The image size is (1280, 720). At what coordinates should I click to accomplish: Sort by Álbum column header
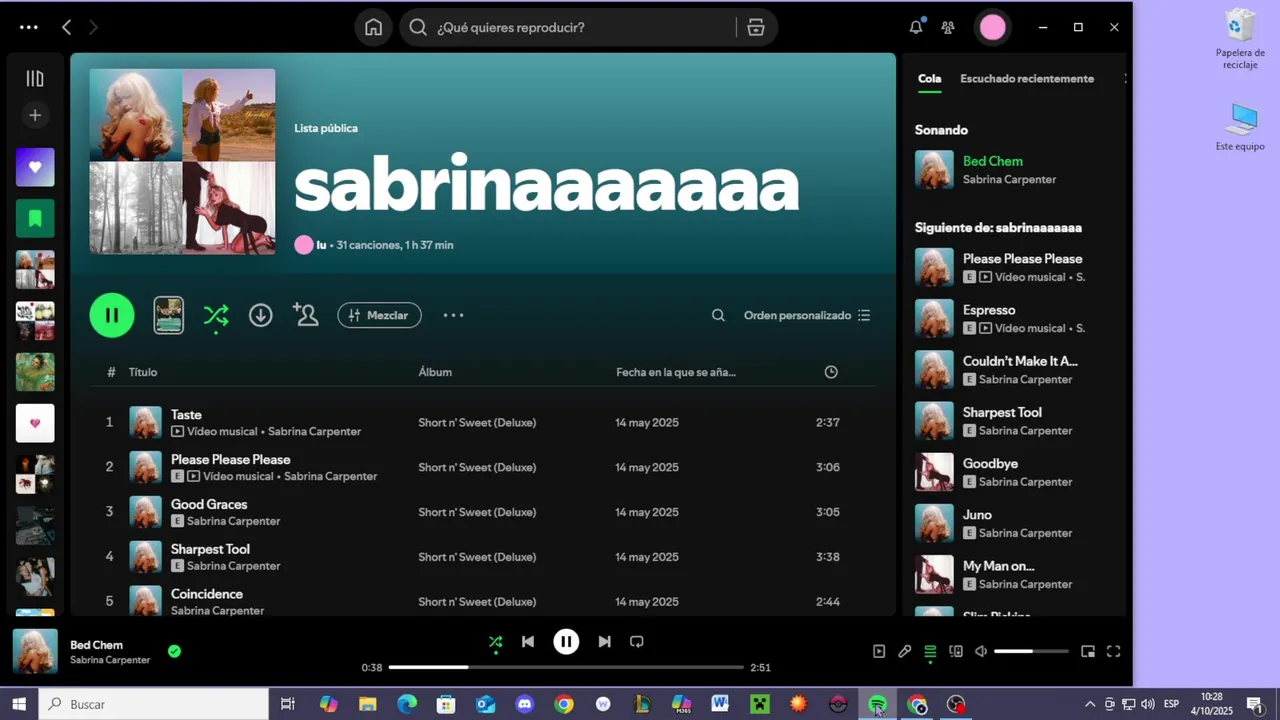point(435,372)
